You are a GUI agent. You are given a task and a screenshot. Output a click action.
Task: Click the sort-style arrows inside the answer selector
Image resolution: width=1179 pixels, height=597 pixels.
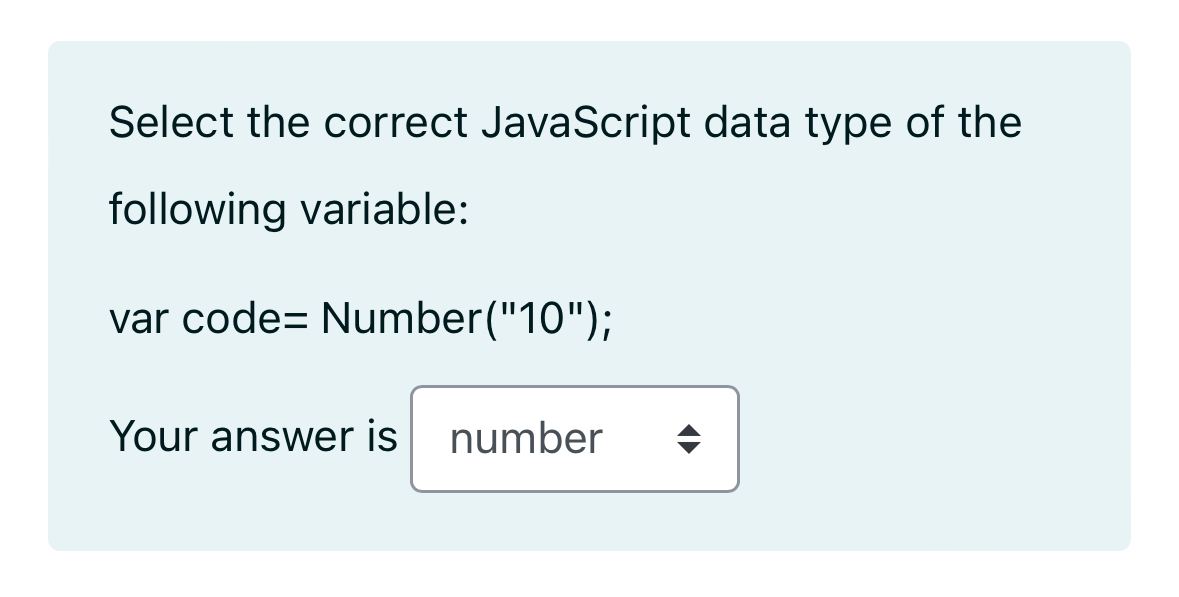pyautogui.click(x=691, y=439)
